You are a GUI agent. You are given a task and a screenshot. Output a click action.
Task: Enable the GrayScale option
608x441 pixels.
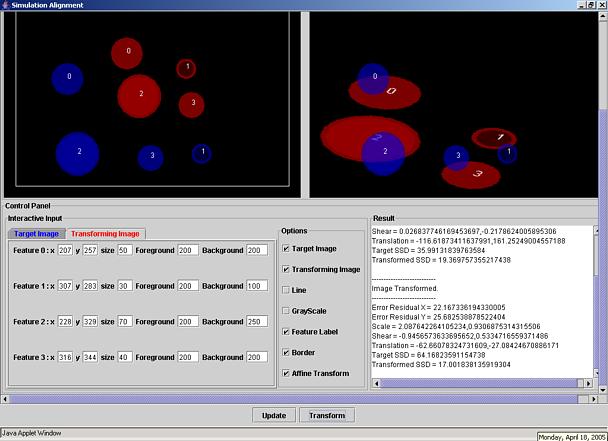pyautogui.click(x=287, y=311)
